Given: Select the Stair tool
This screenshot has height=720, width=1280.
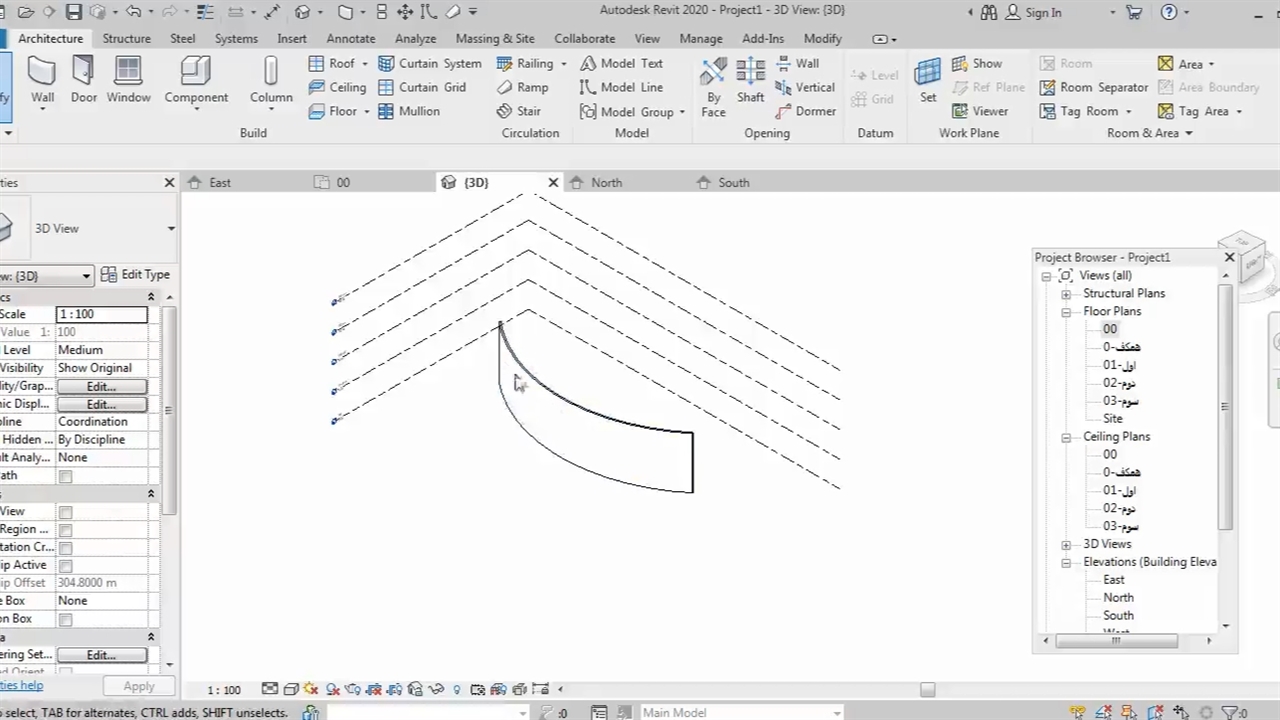Looking at the screenshot, I should 519,111.
